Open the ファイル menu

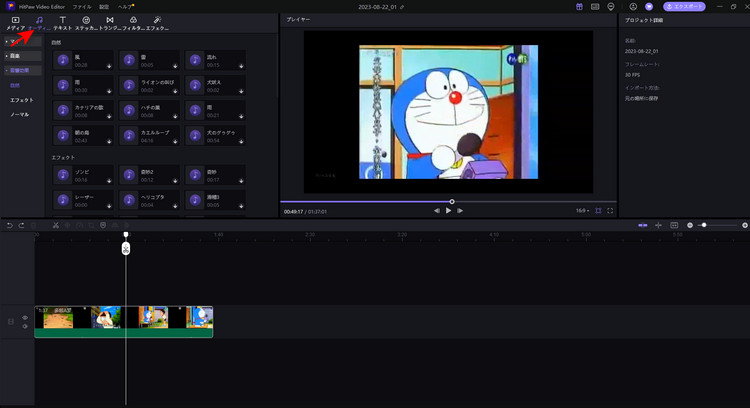[82, 6]
